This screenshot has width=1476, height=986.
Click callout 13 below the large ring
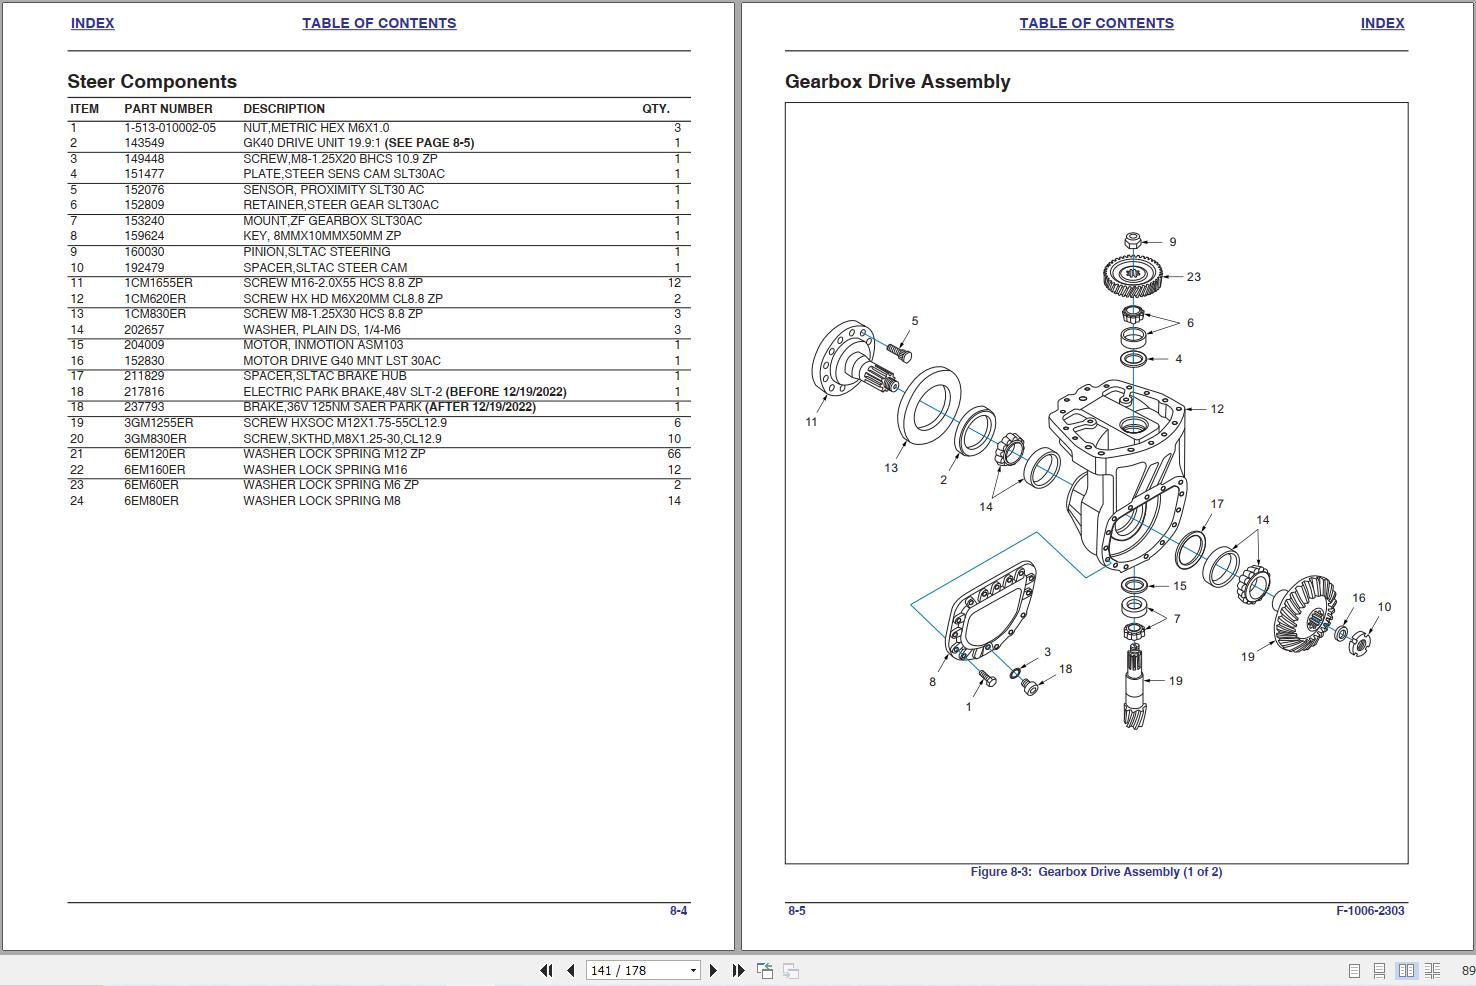coord(891,468)
